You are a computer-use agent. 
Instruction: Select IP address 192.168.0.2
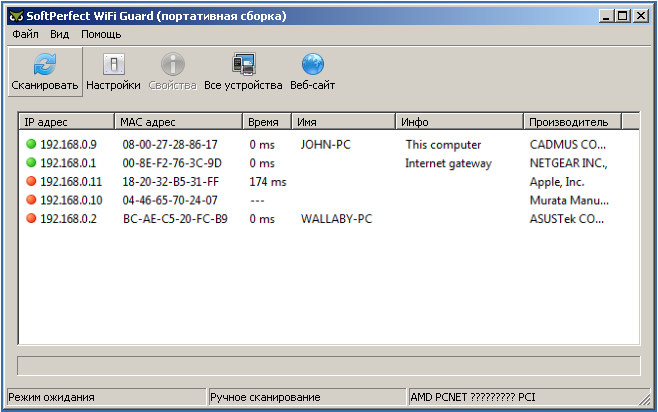[x=68, y=219]
